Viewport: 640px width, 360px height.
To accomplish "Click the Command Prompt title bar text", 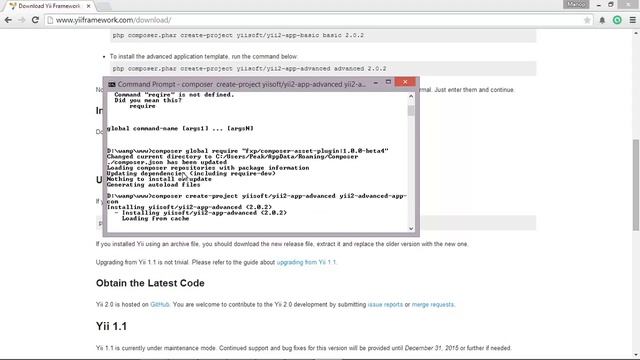I will (242, 84).
